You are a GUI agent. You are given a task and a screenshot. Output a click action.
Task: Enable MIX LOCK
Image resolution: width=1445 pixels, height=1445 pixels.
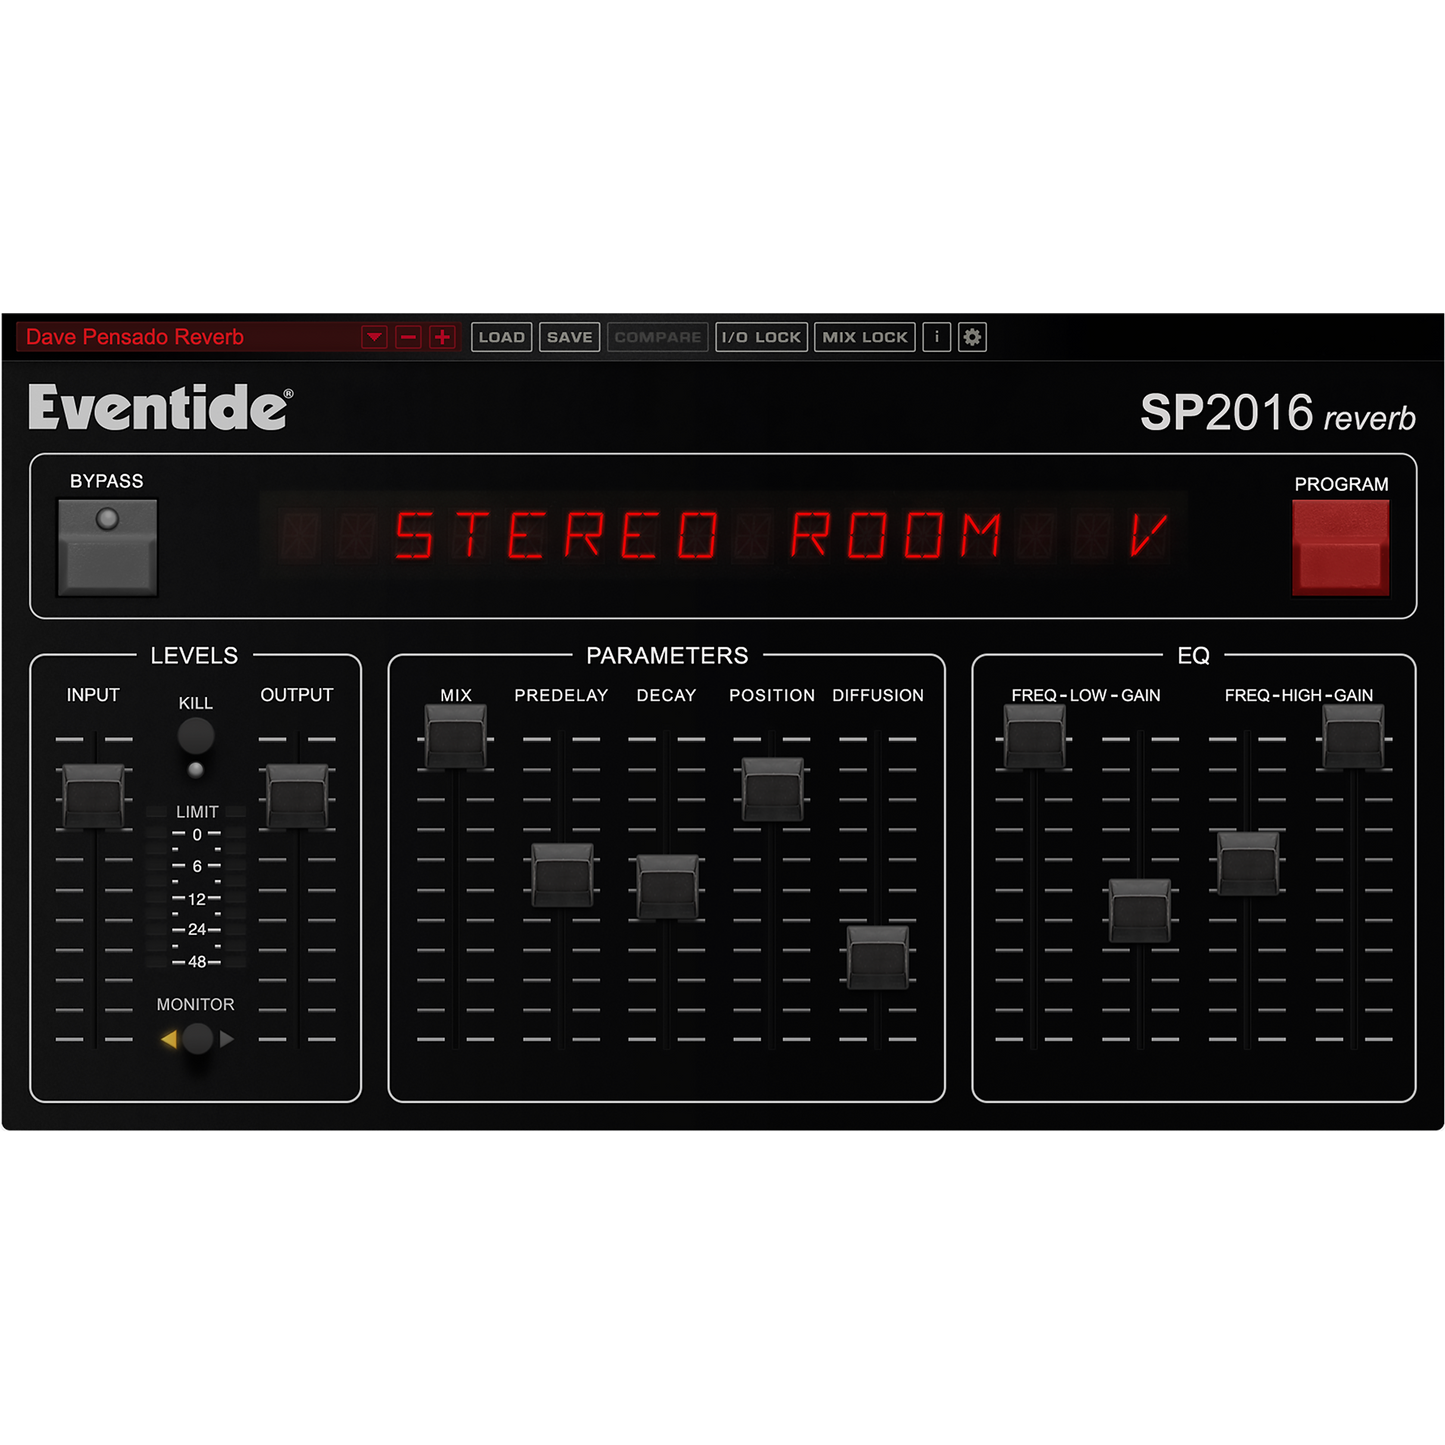[862, 337]
